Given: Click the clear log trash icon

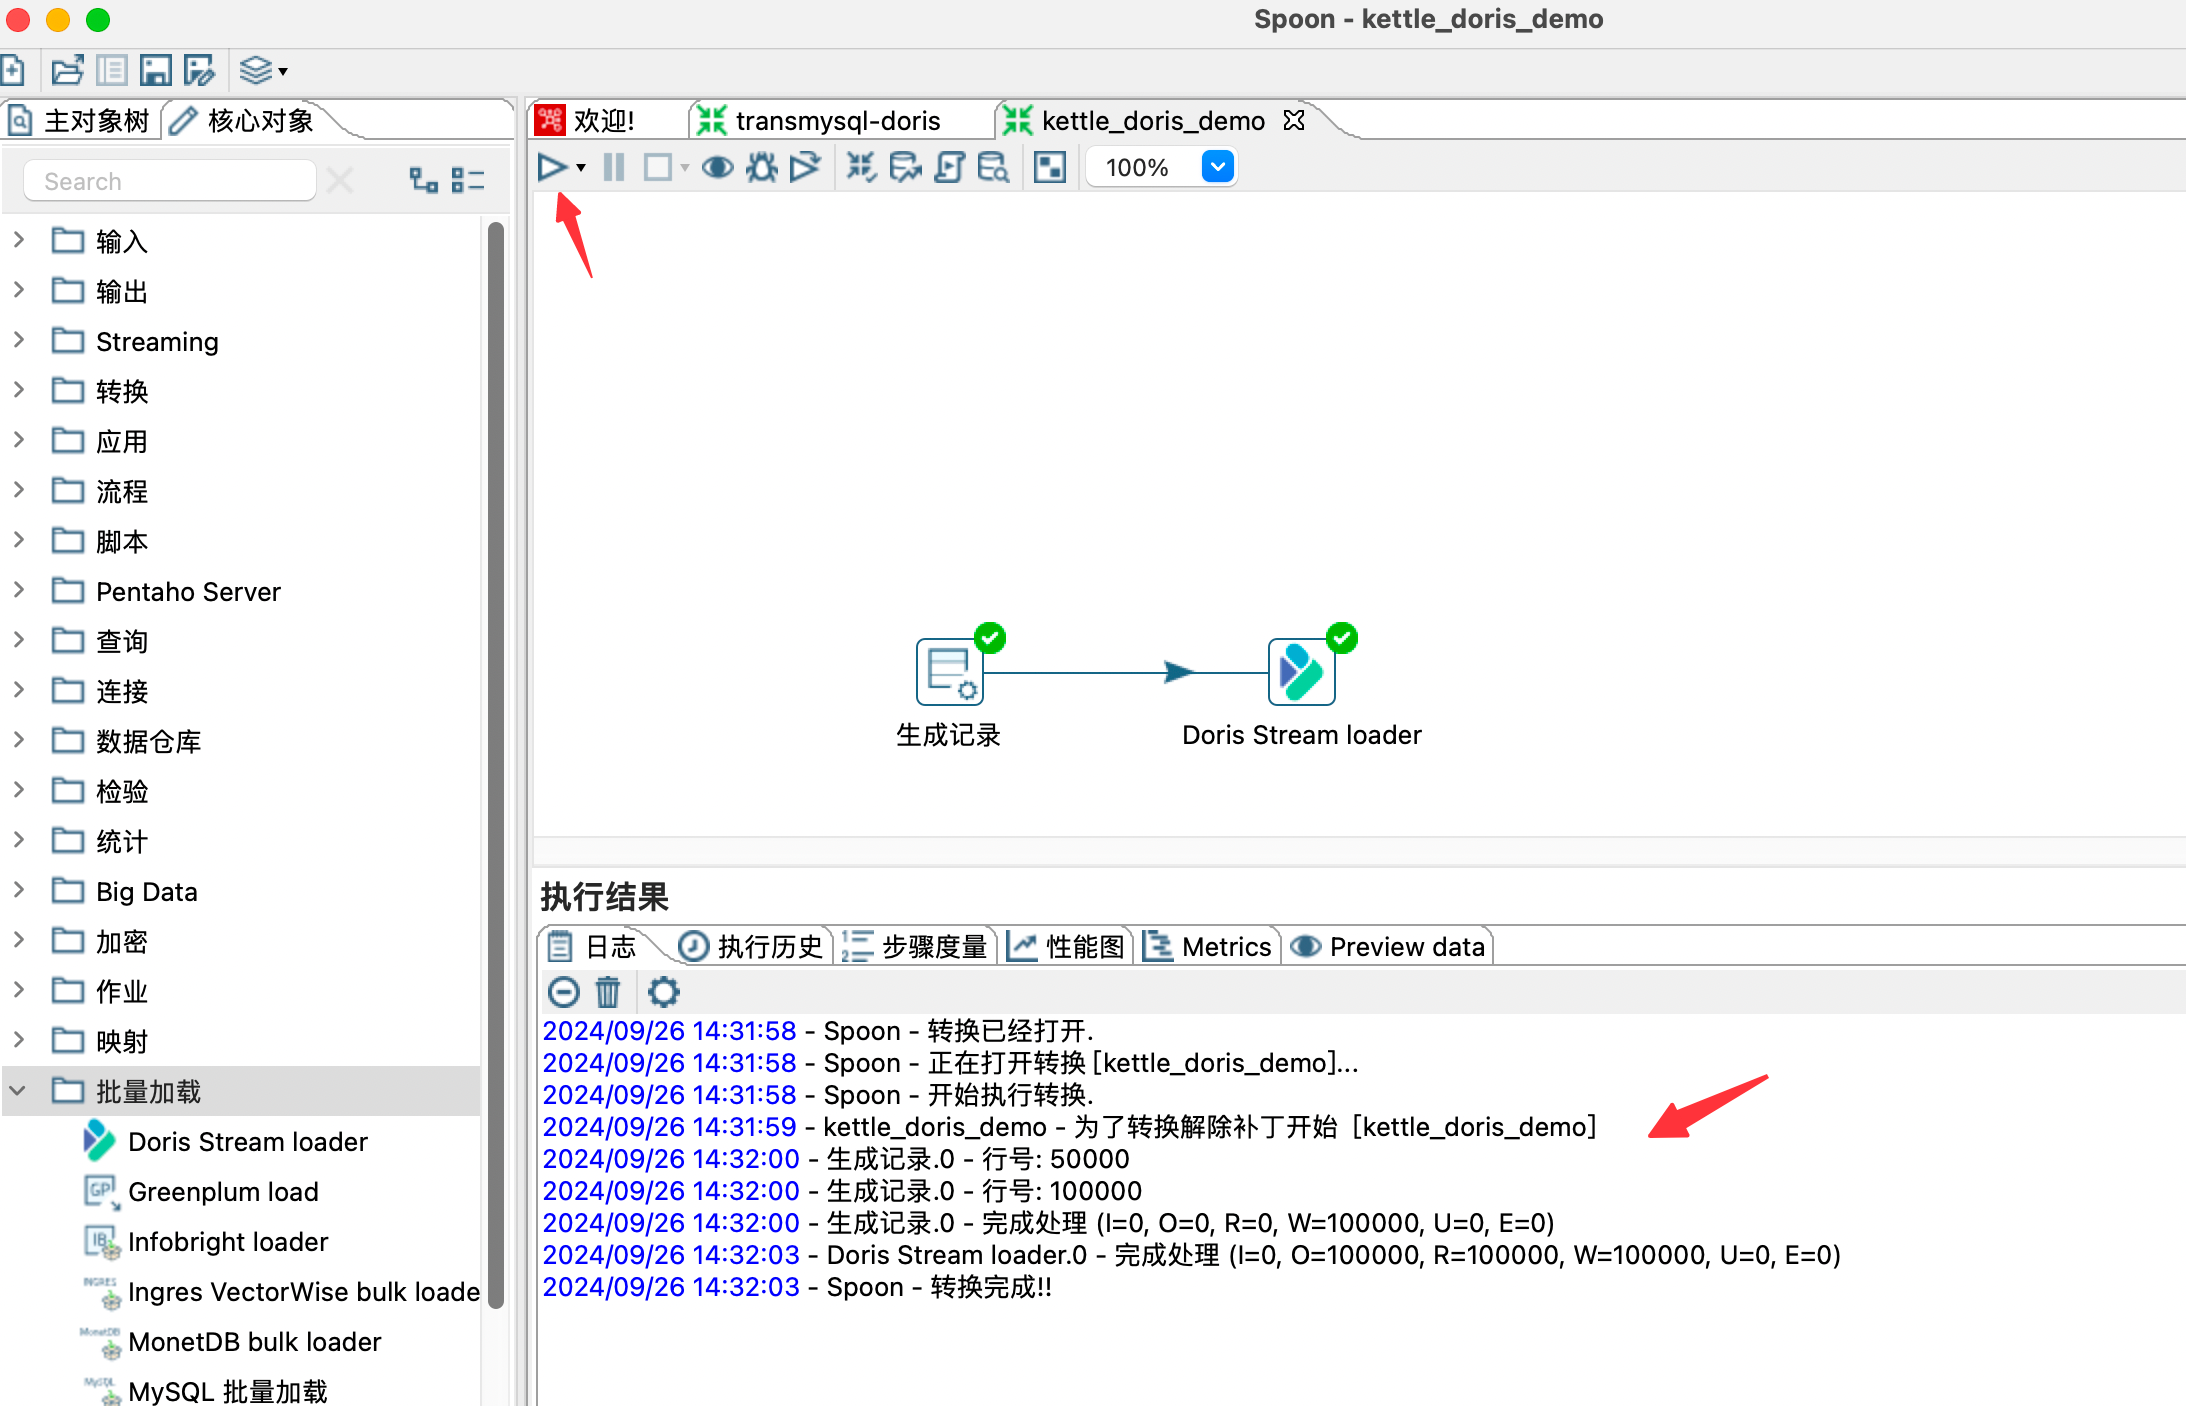Looking at the screenshot, I should [x=608, y=992].
